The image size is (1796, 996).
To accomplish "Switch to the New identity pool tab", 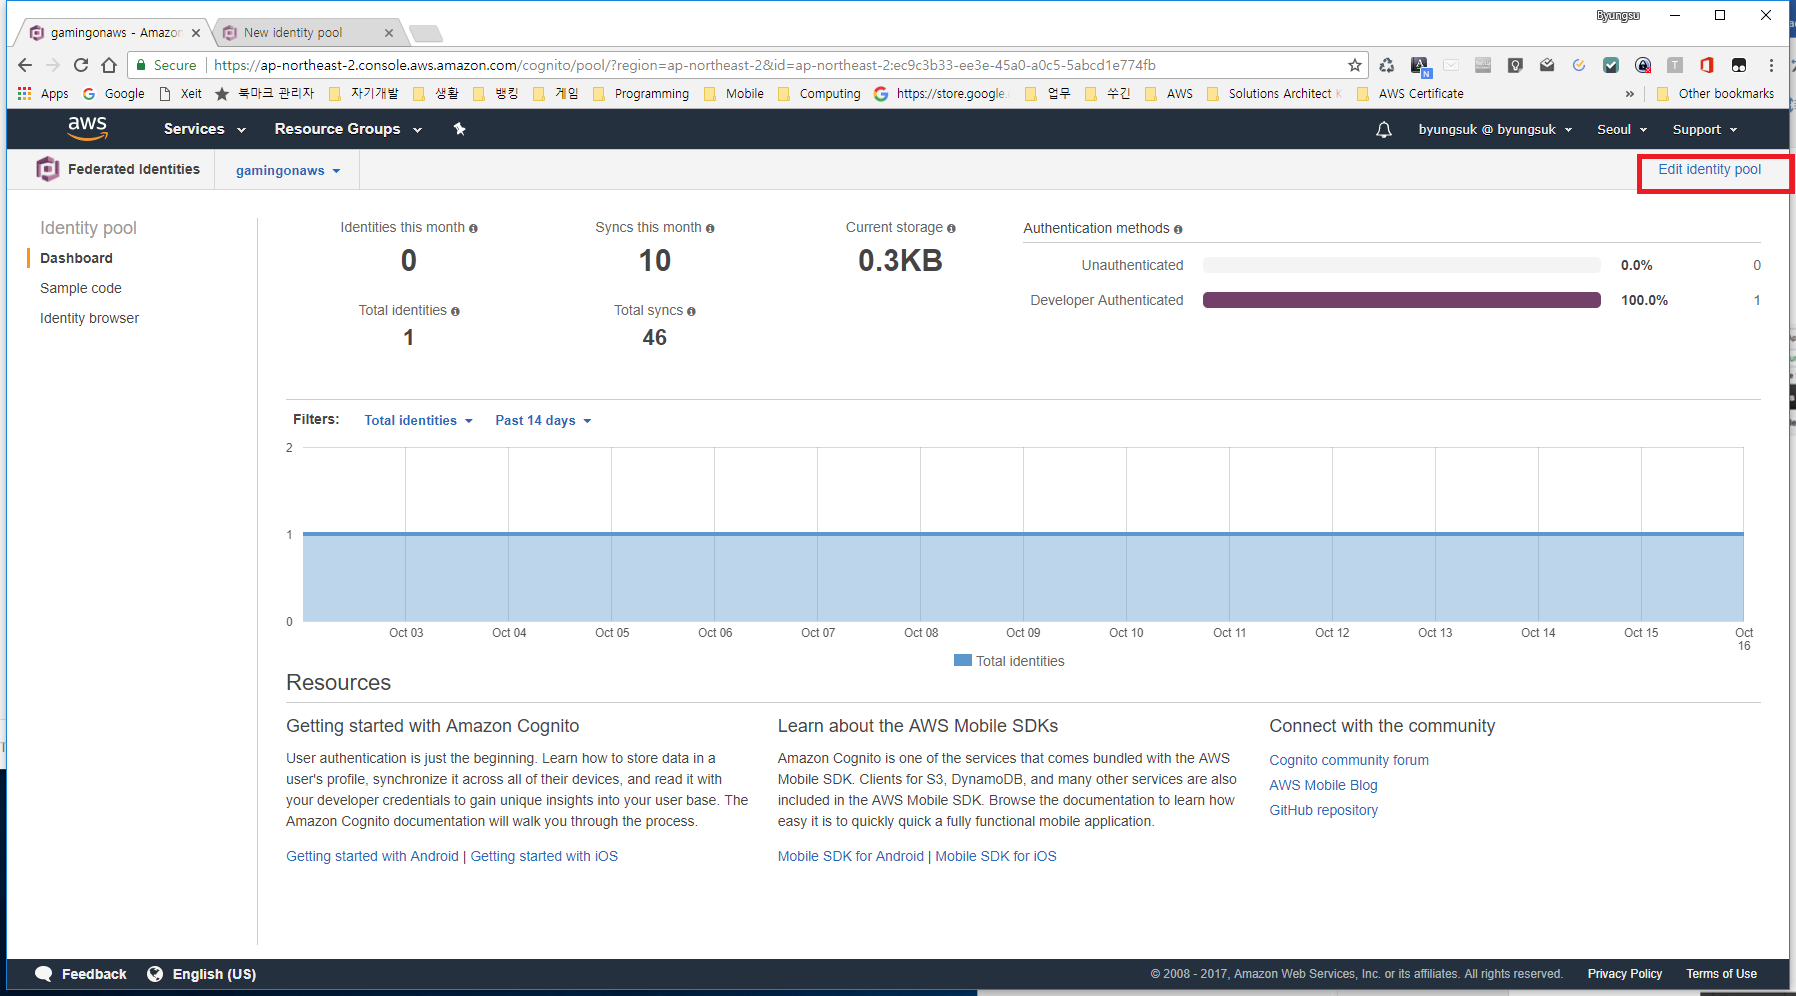I will pos(306,33).
